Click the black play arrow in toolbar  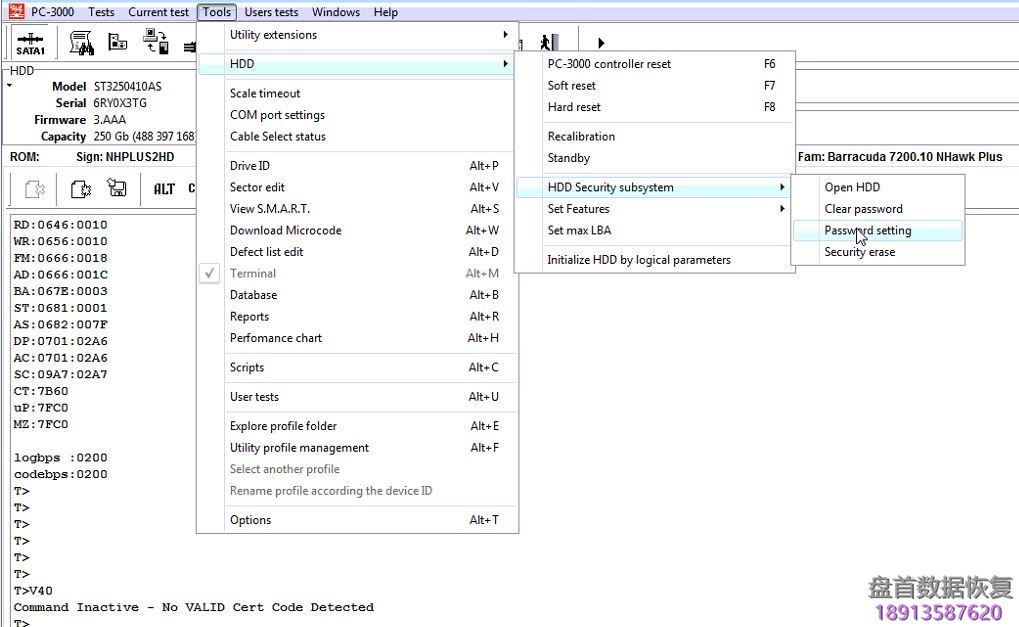pyautogui.click(x=601, y=43)
